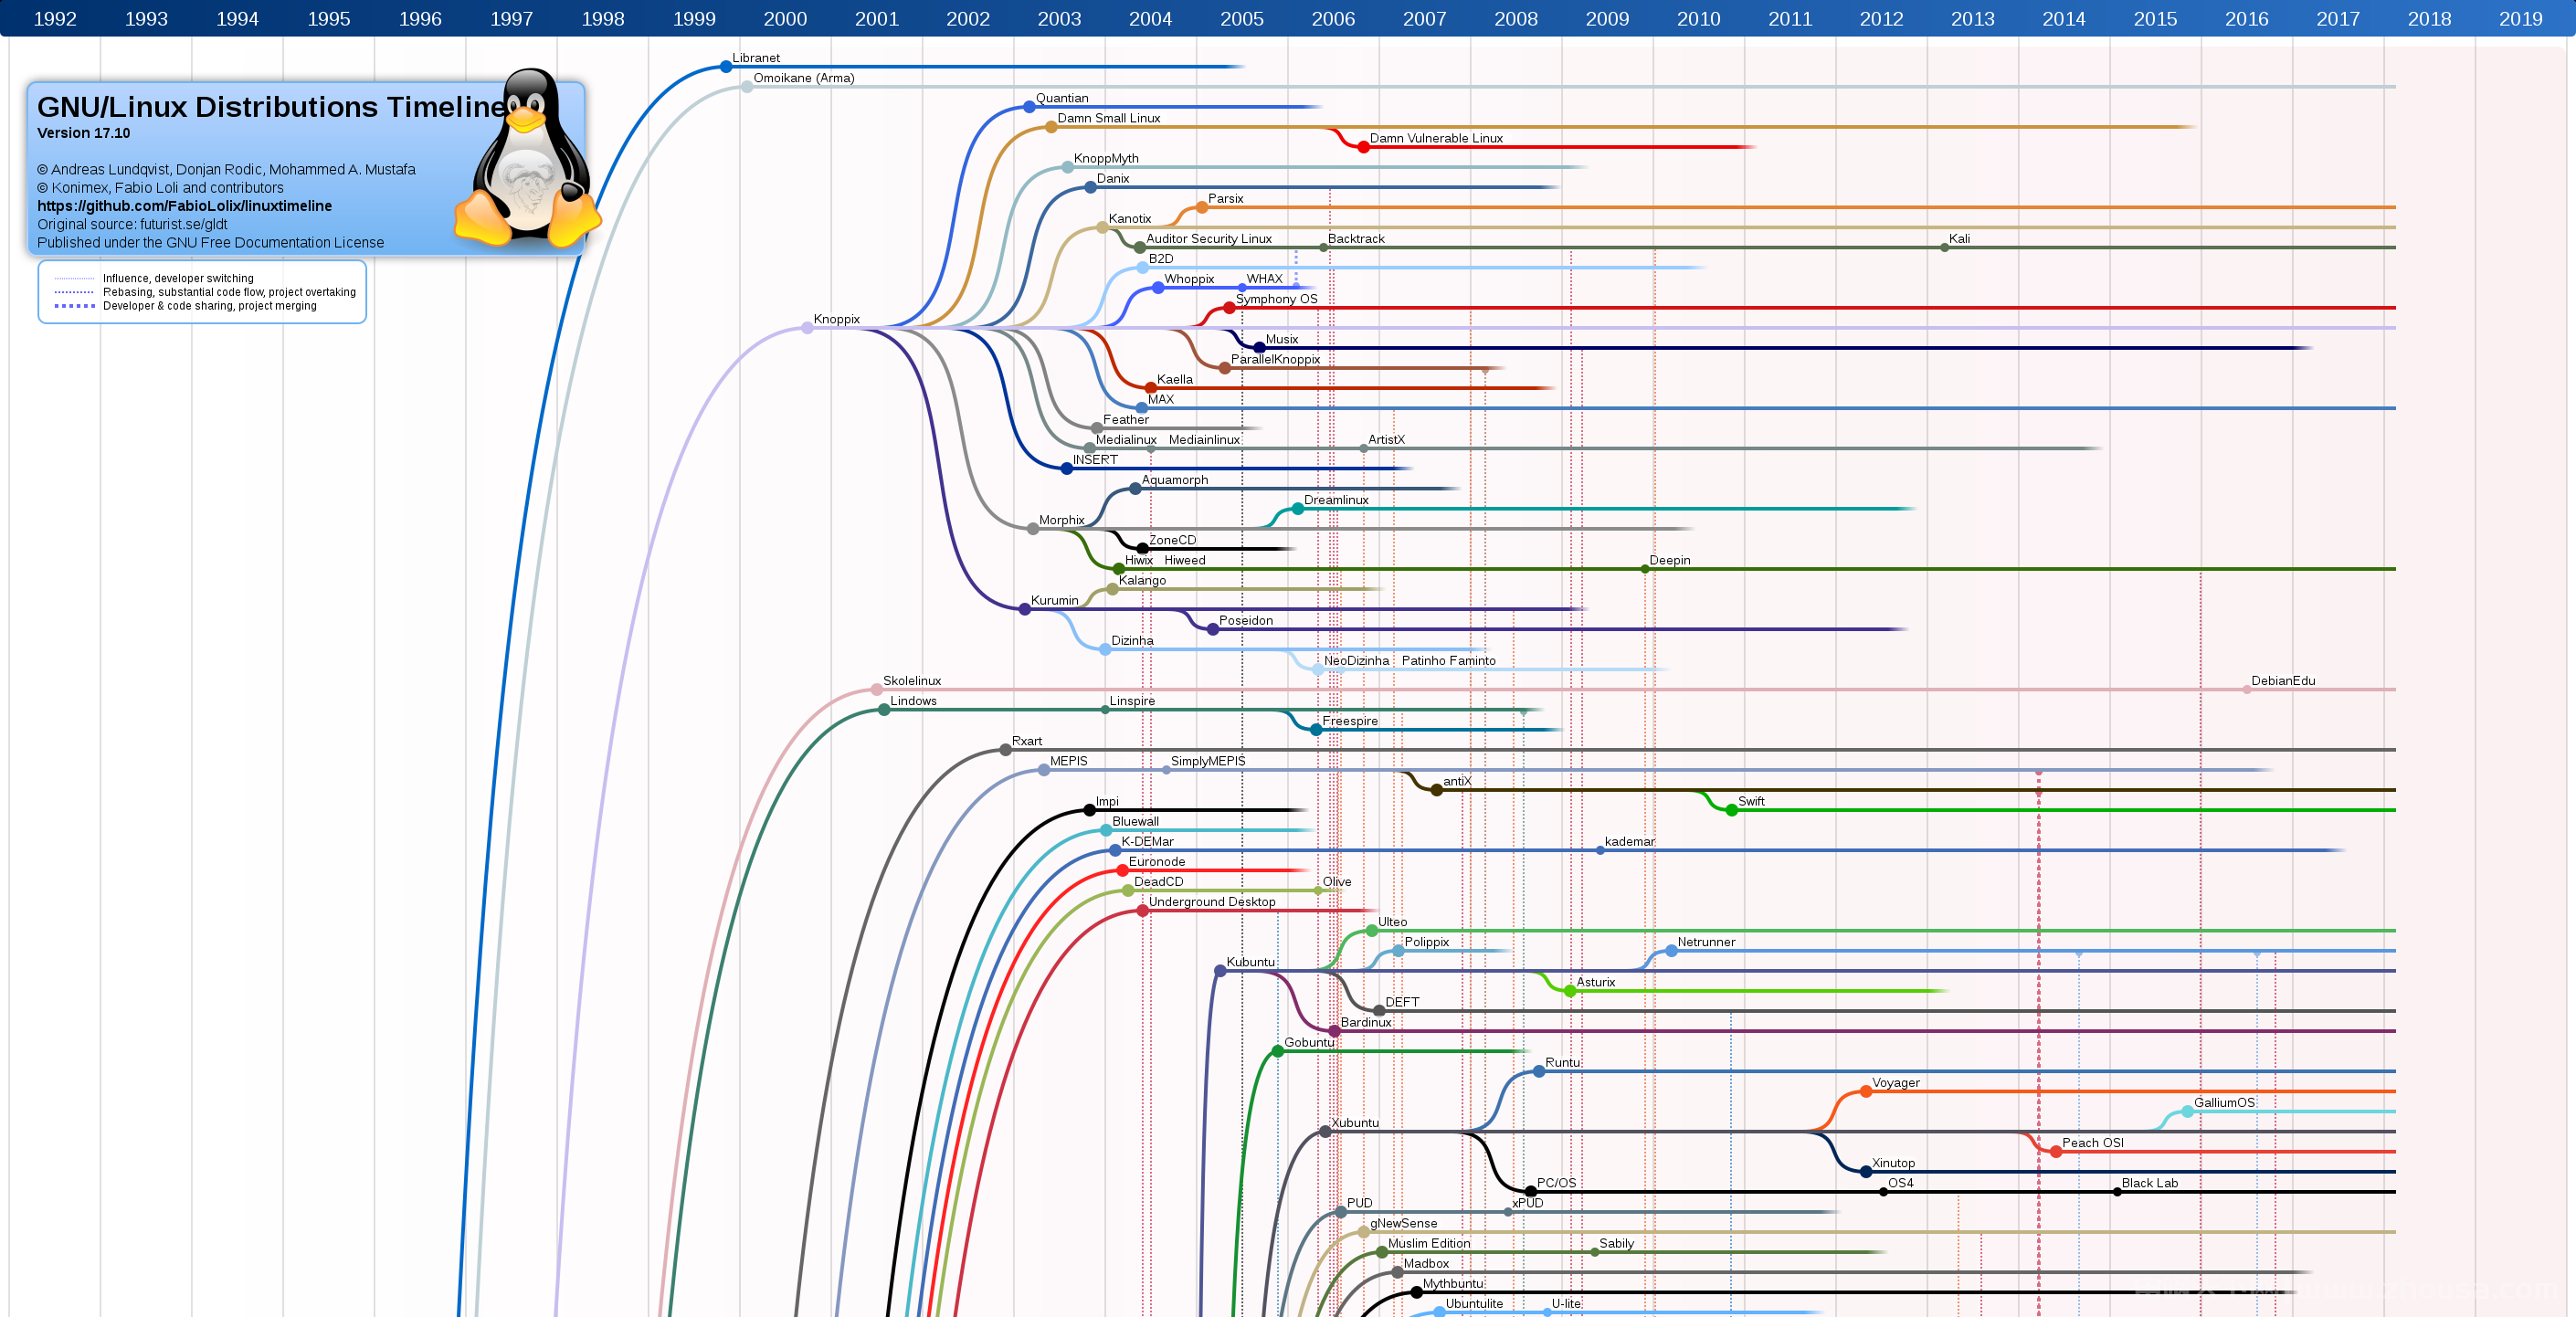Select the MEPIS label
Screen dimensions: 2576x1317
[x=1068, y=762]
